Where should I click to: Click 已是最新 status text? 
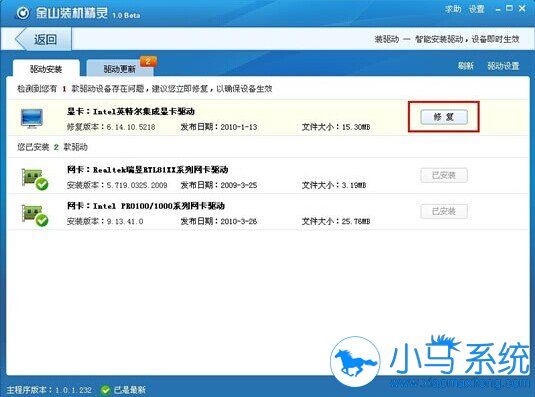click(130, 390)
